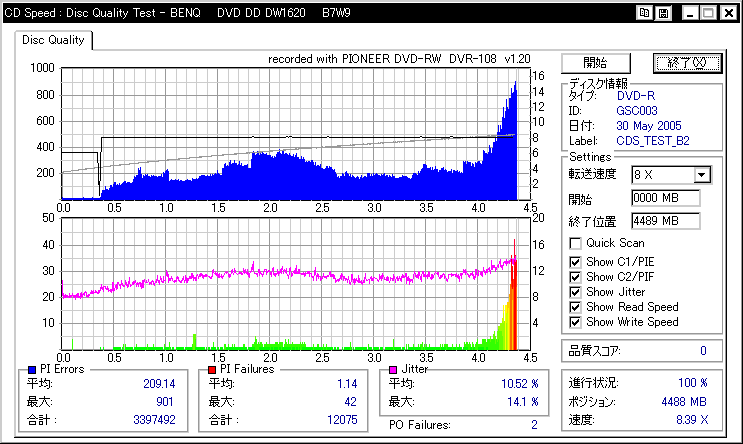743x444 pixels.
Task: Click the 終了位置 4489 MB input field
Action: [666, 221]
